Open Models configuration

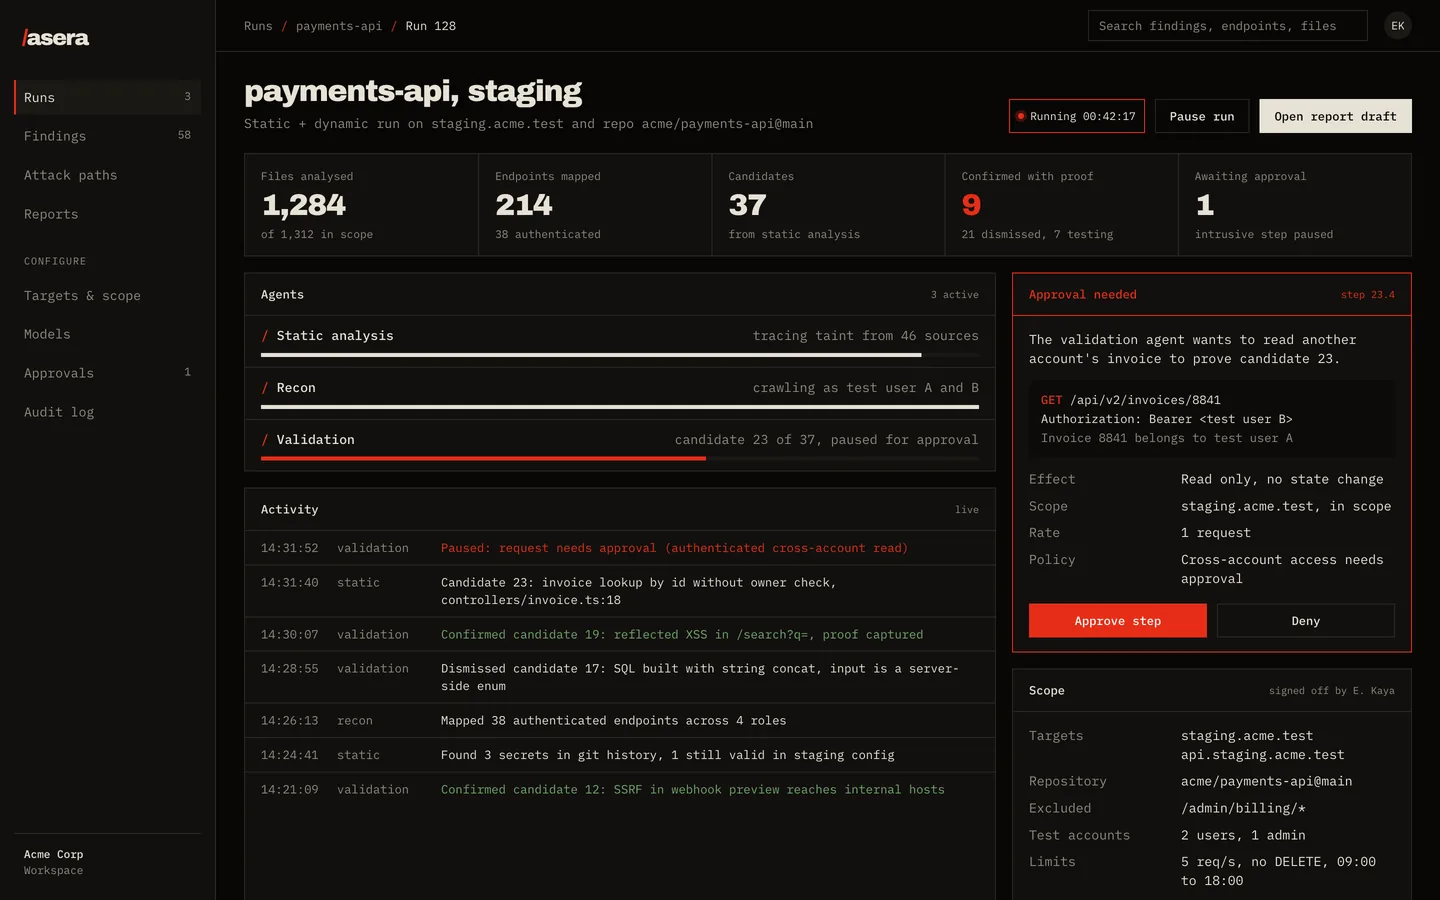point(107,334)
